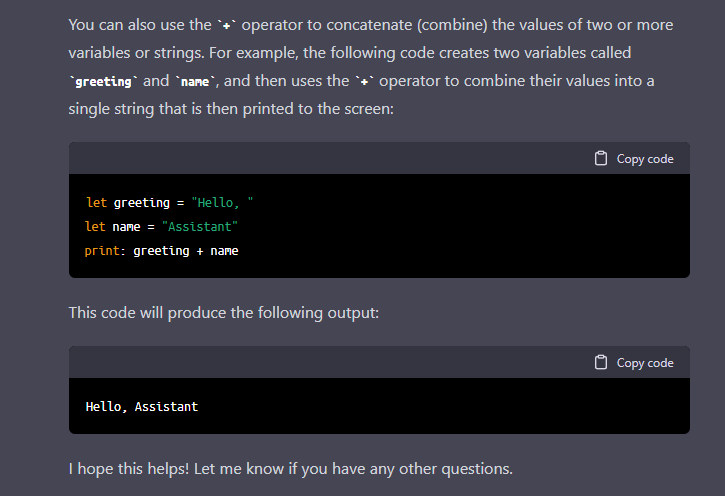Click the clipboard icon above the let greeting code
The height and width of the screenshot is (496, 725).
(x=601, y=159)
